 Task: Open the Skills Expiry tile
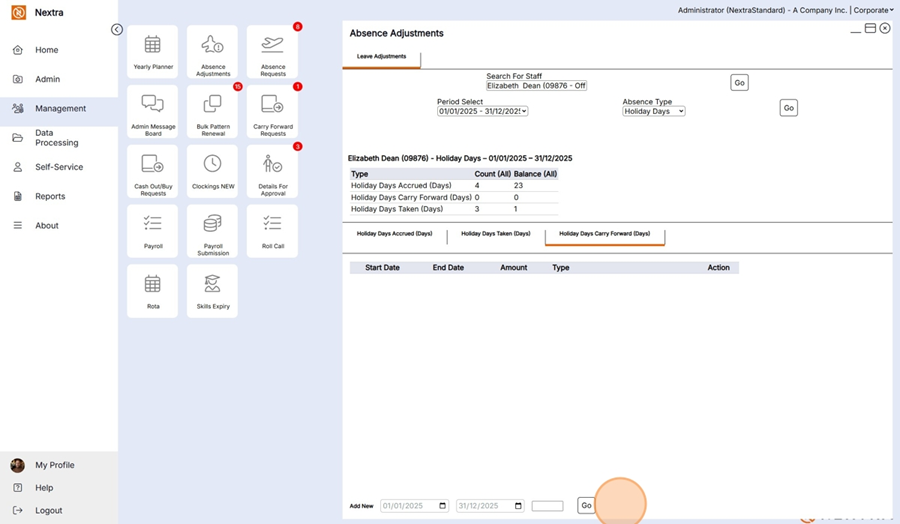[x=212, y=290]
